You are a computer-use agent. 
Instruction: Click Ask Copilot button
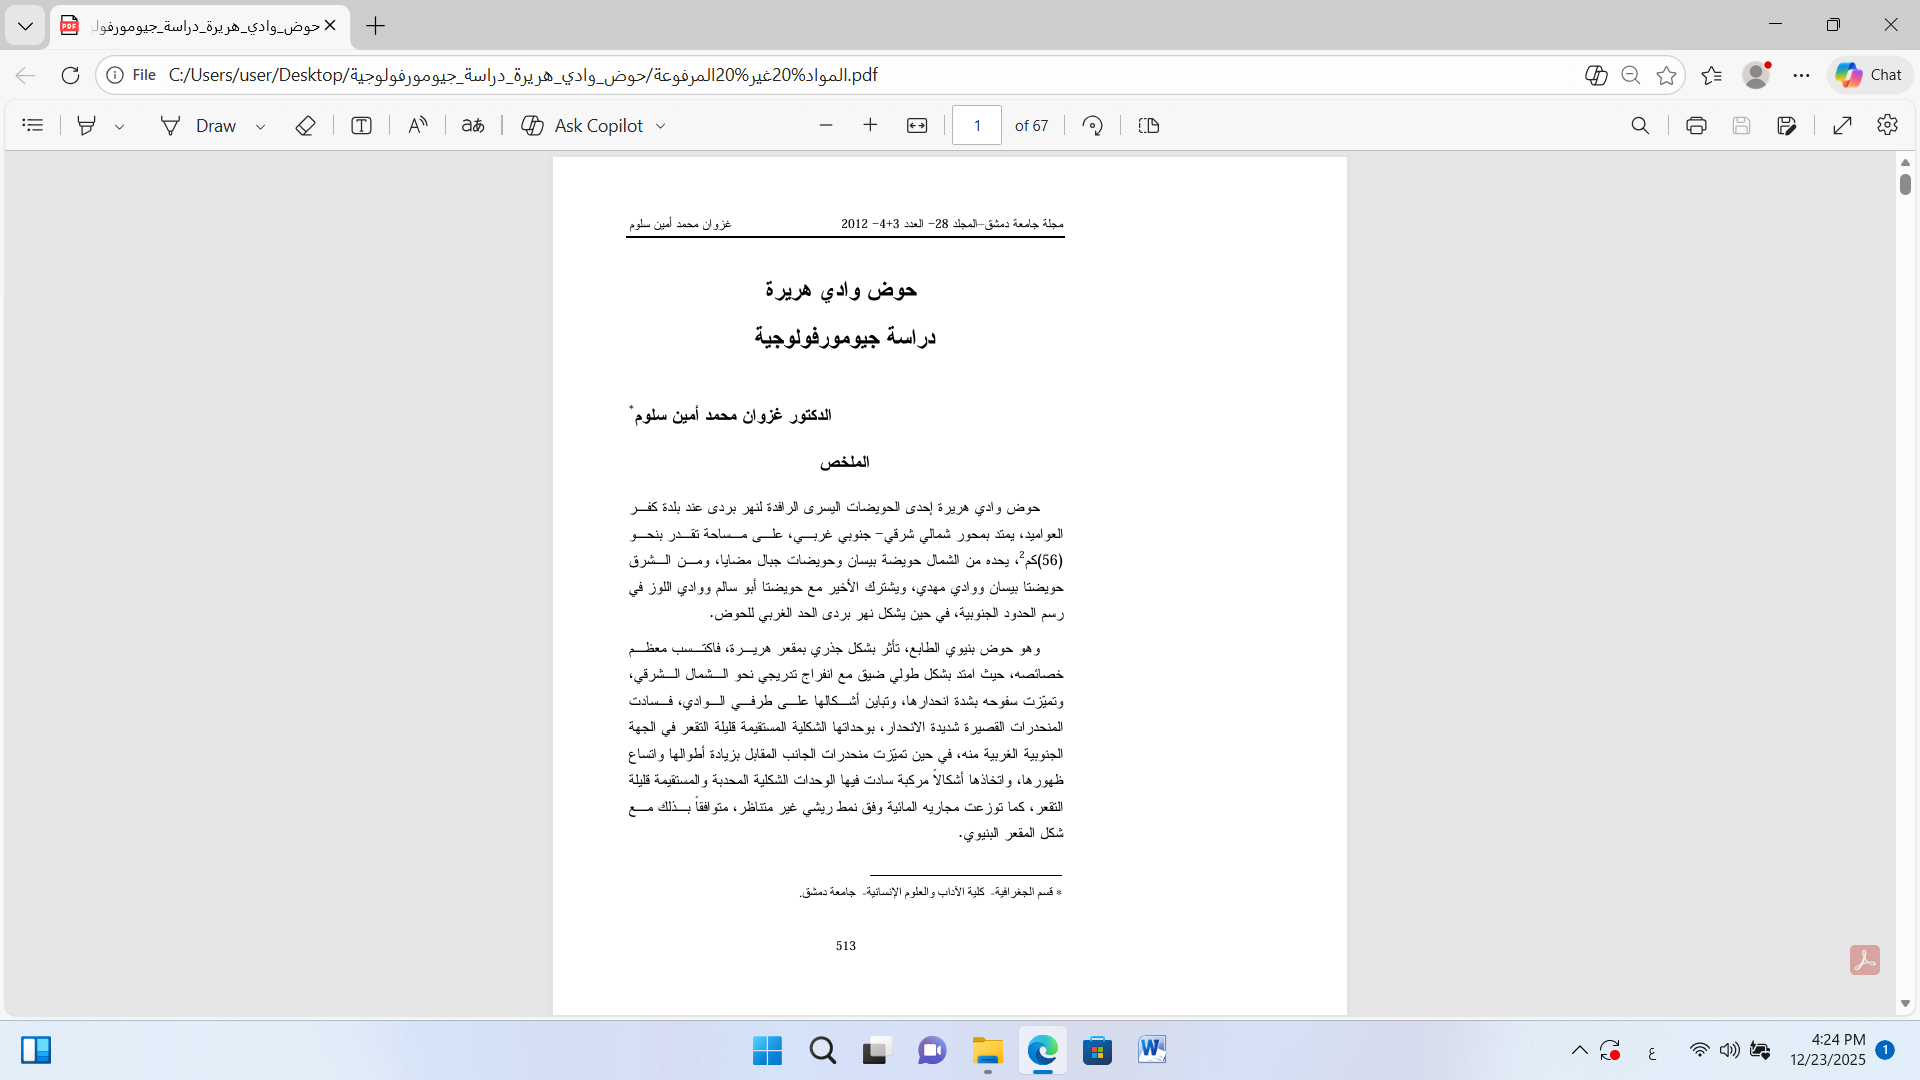[583, 125]
